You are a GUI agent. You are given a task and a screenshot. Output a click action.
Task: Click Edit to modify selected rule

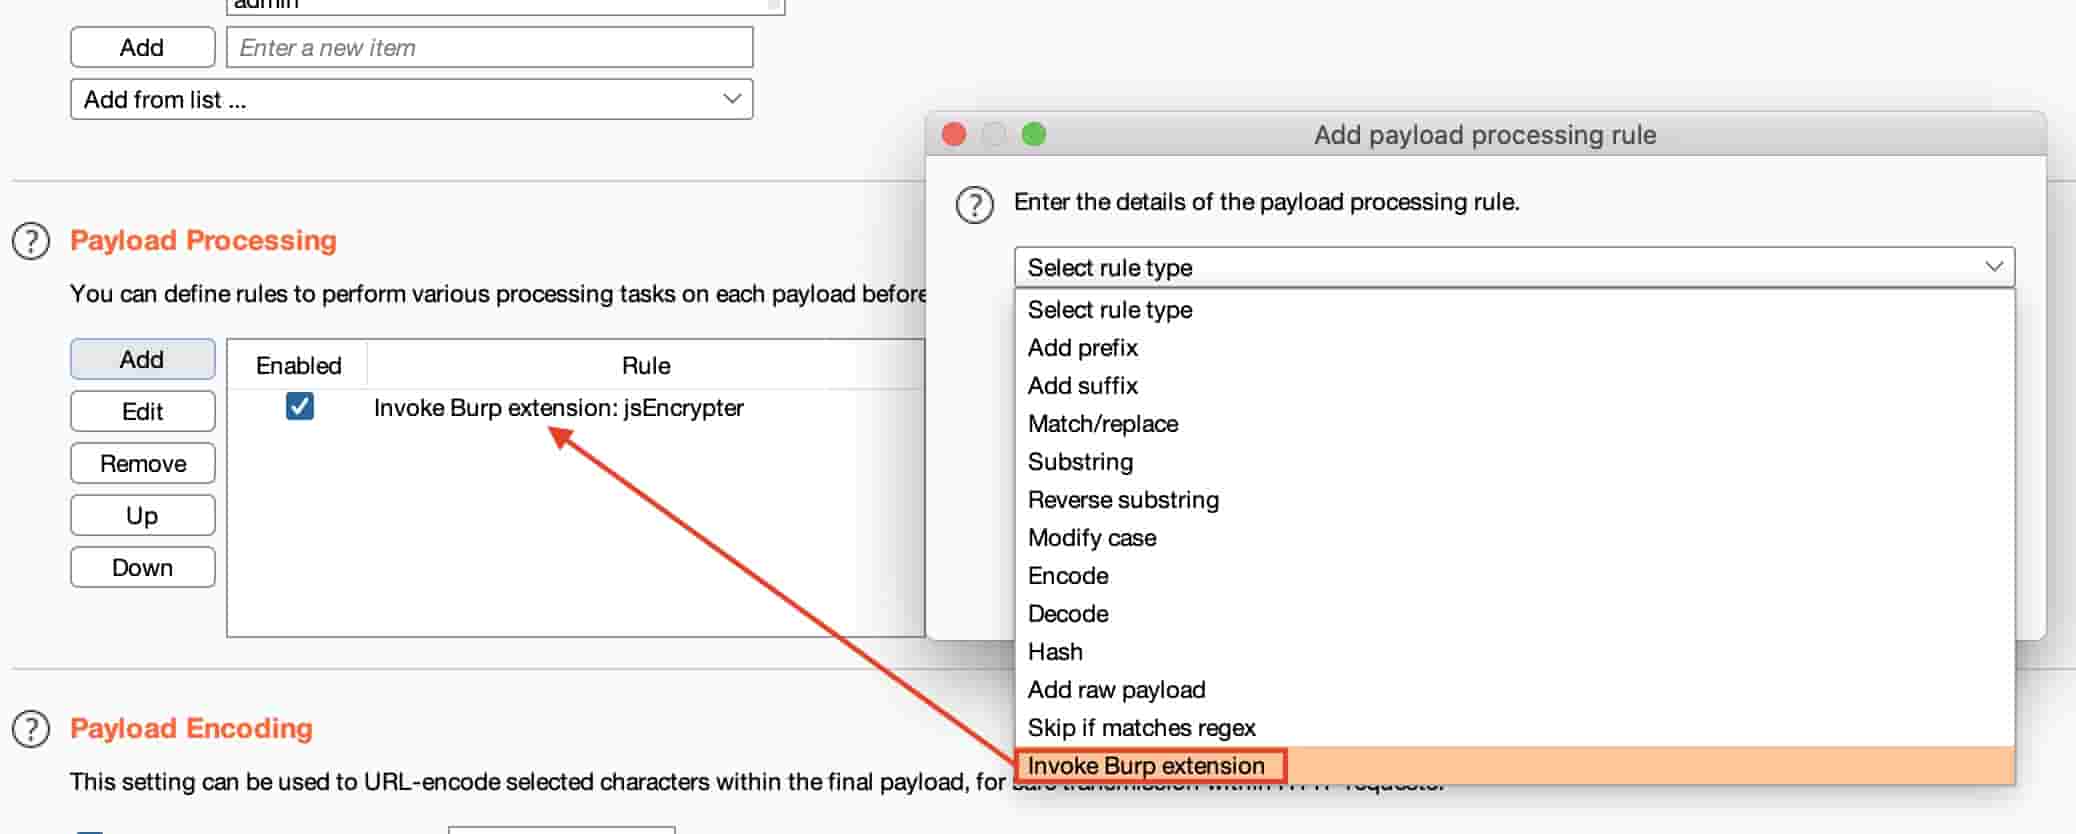[x=143, y=412]
